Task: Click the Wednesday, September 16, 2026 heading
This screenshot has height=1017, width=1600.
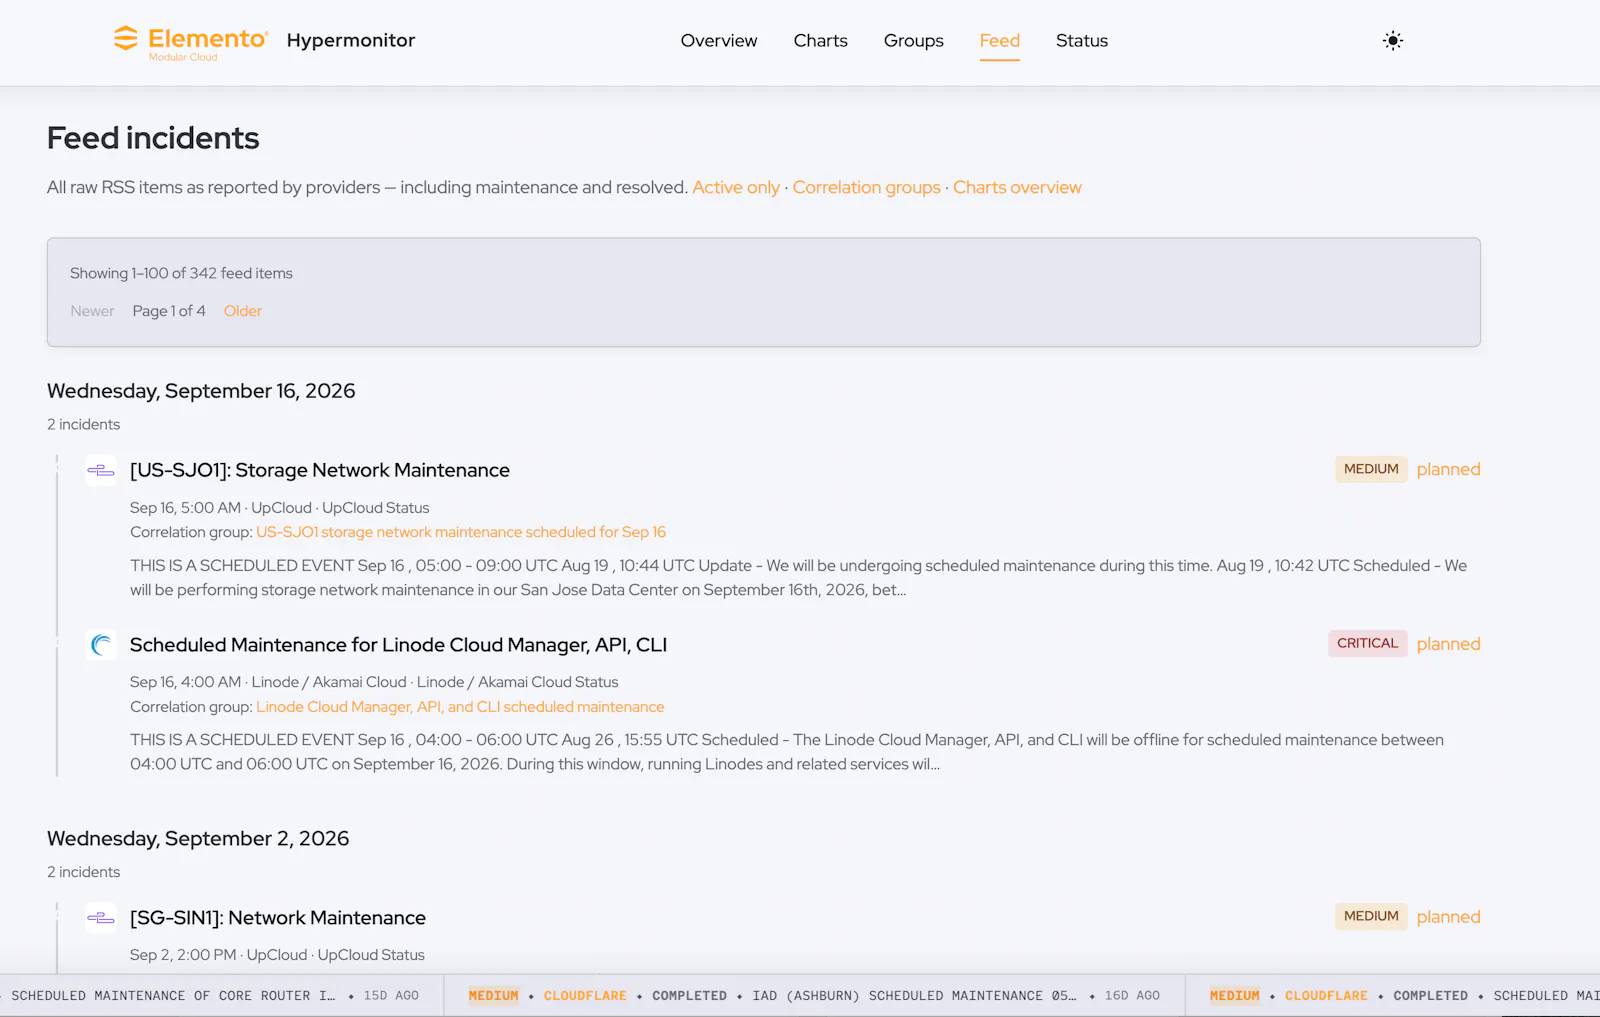Action: coord(201,391)
